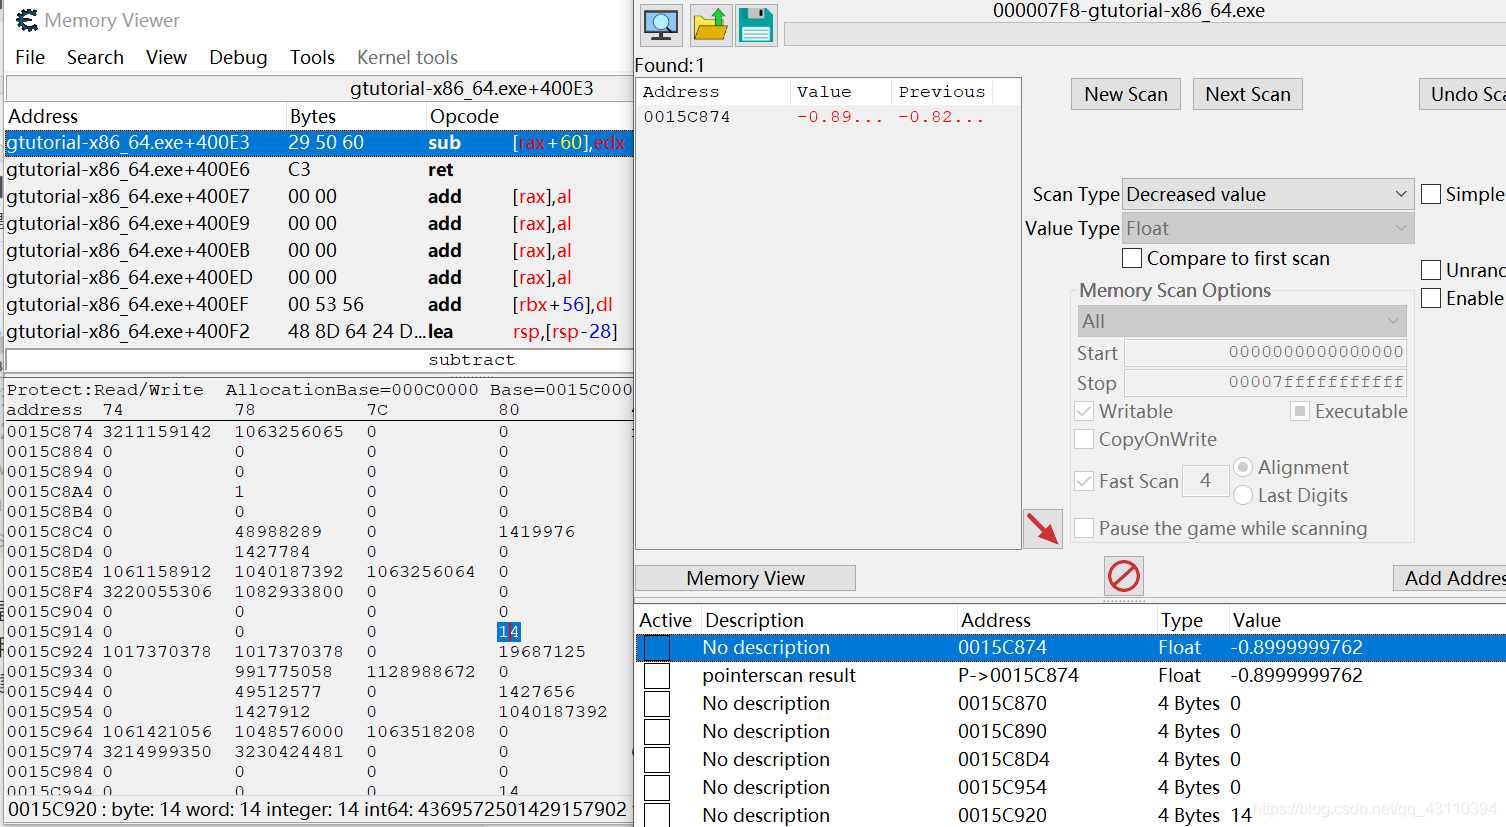This screenshot has width=1506, height=827.
Task: Click Previous column header in found list
Action: point(942,92)
